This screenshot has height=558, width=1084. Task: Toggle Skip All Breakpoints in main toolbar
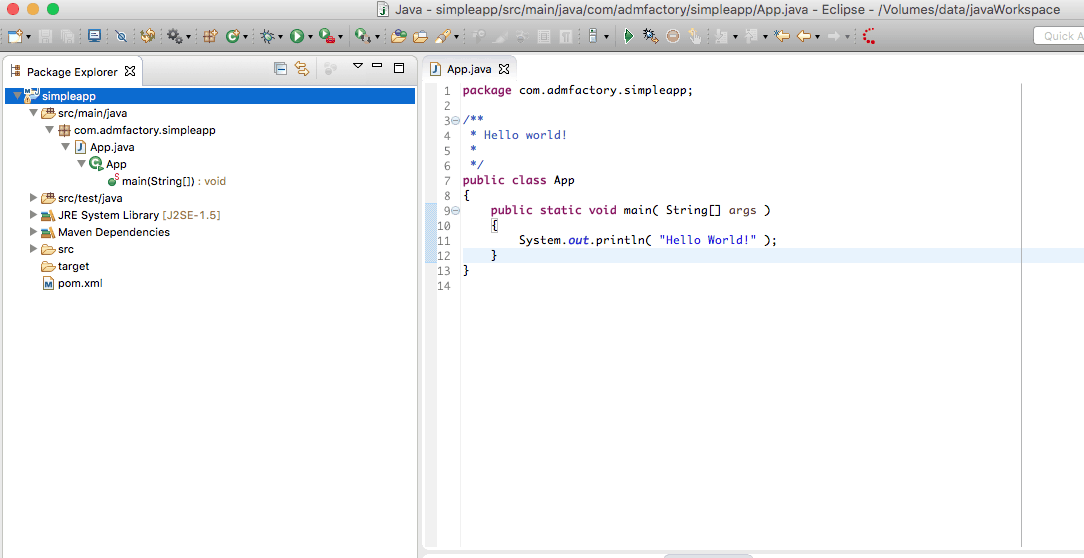click(x=121, y=36)
